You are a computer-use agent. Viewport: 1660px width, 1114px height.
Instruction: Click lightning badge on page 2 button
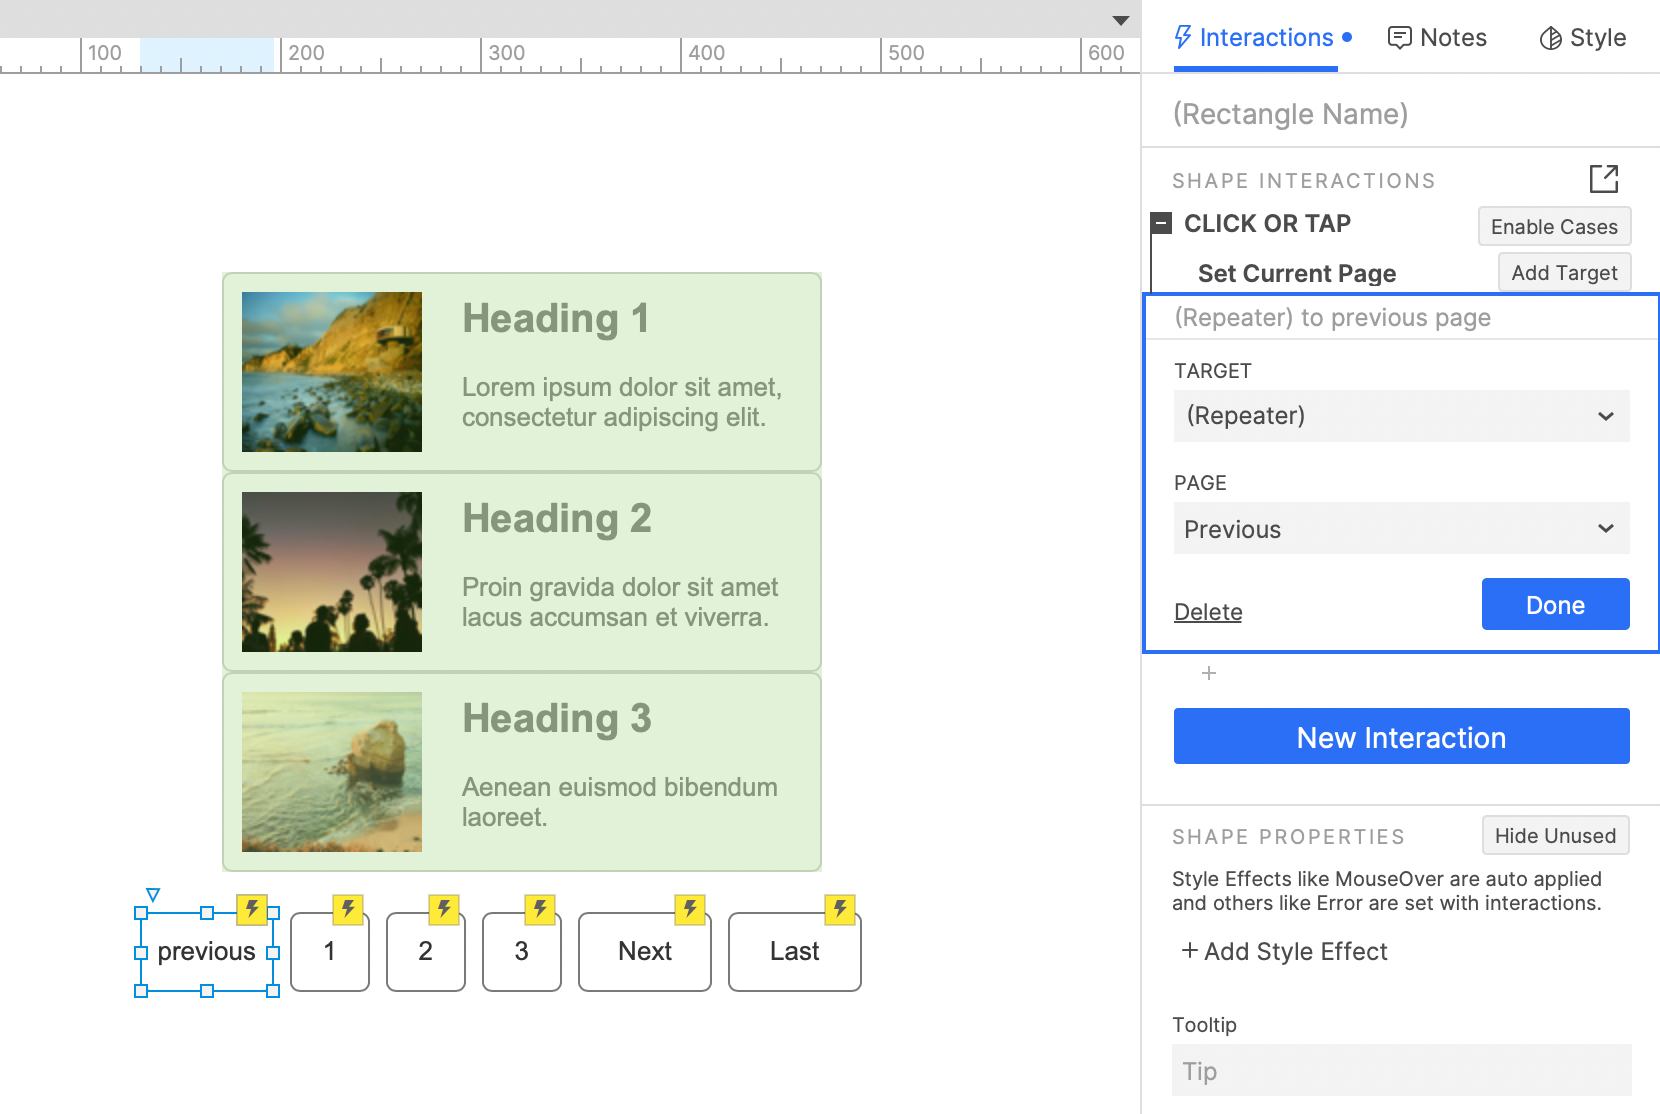click(x=444, y=909)
